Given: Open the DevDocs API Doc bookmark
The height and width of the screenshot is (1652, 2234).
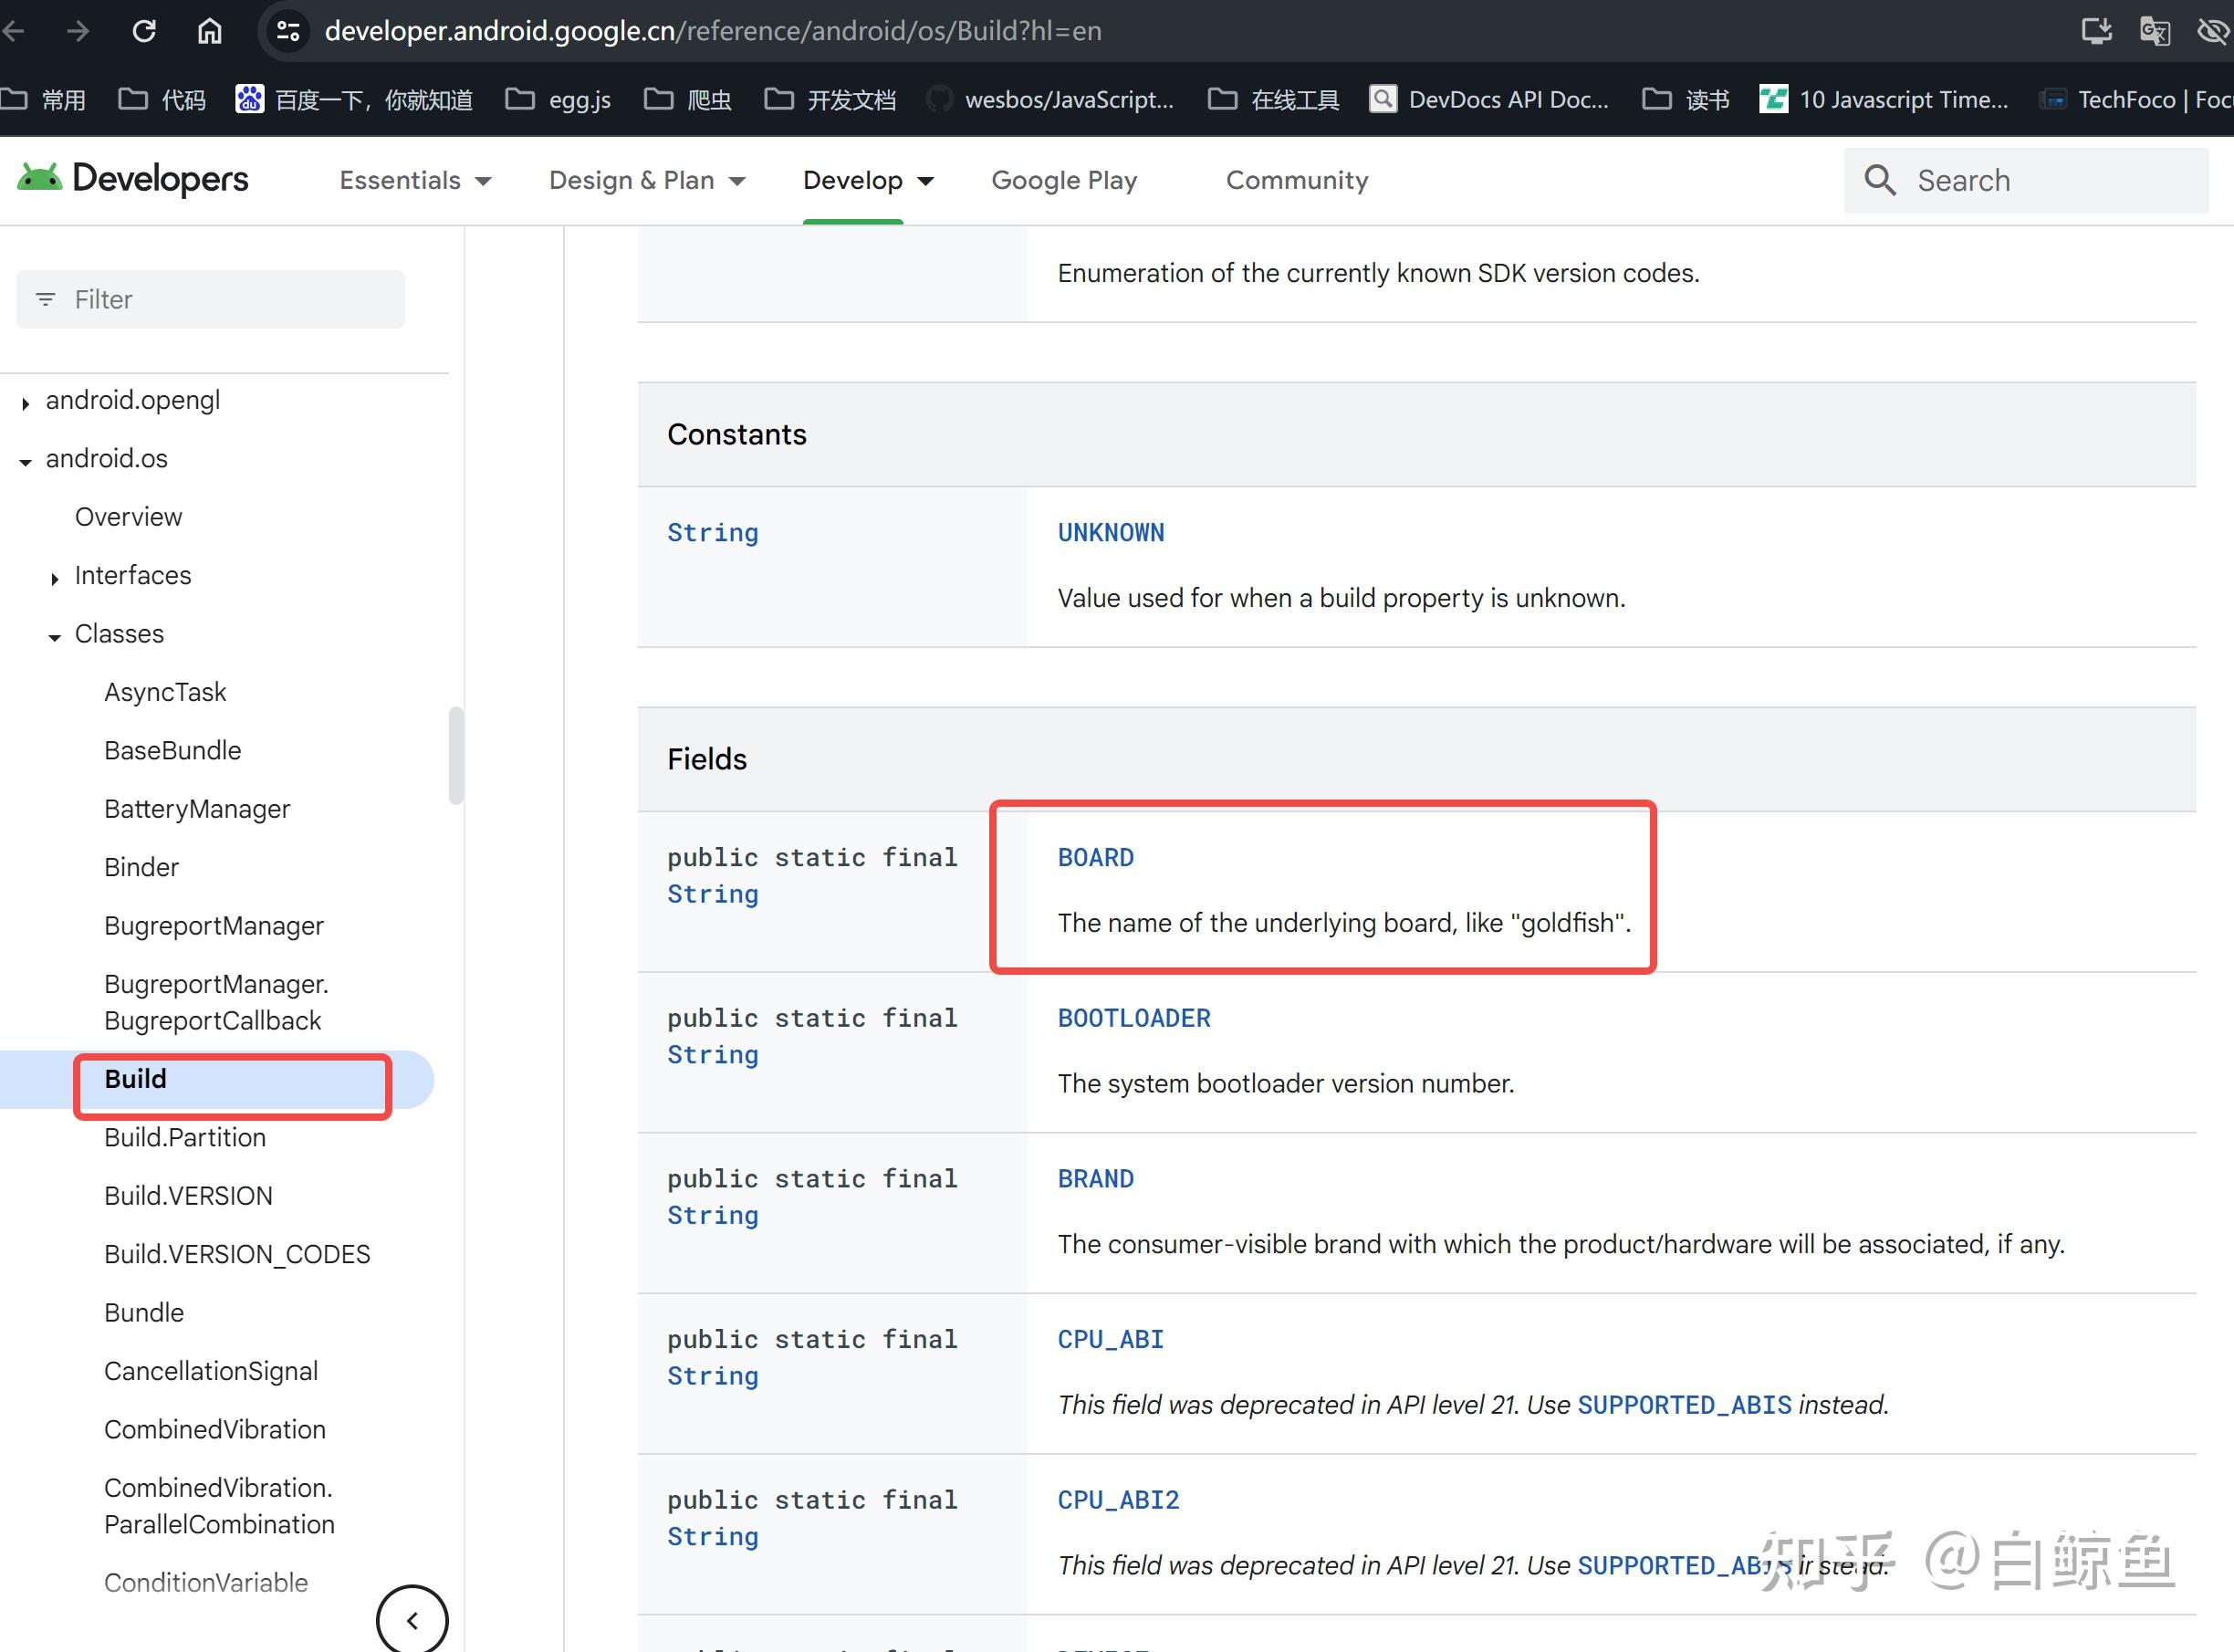Looking at the screenshot, I should tap(1490, 98).
